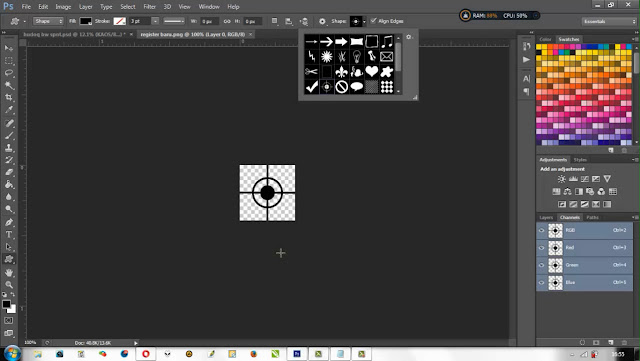Select the Pen tool
The image size is (640, 361).
[x=9, y=222]
